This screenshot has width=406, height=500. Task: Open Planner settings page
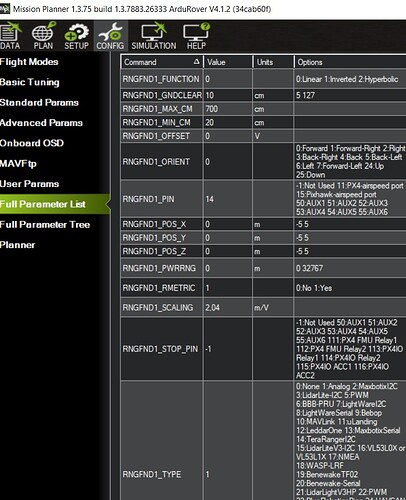point(17,245)
